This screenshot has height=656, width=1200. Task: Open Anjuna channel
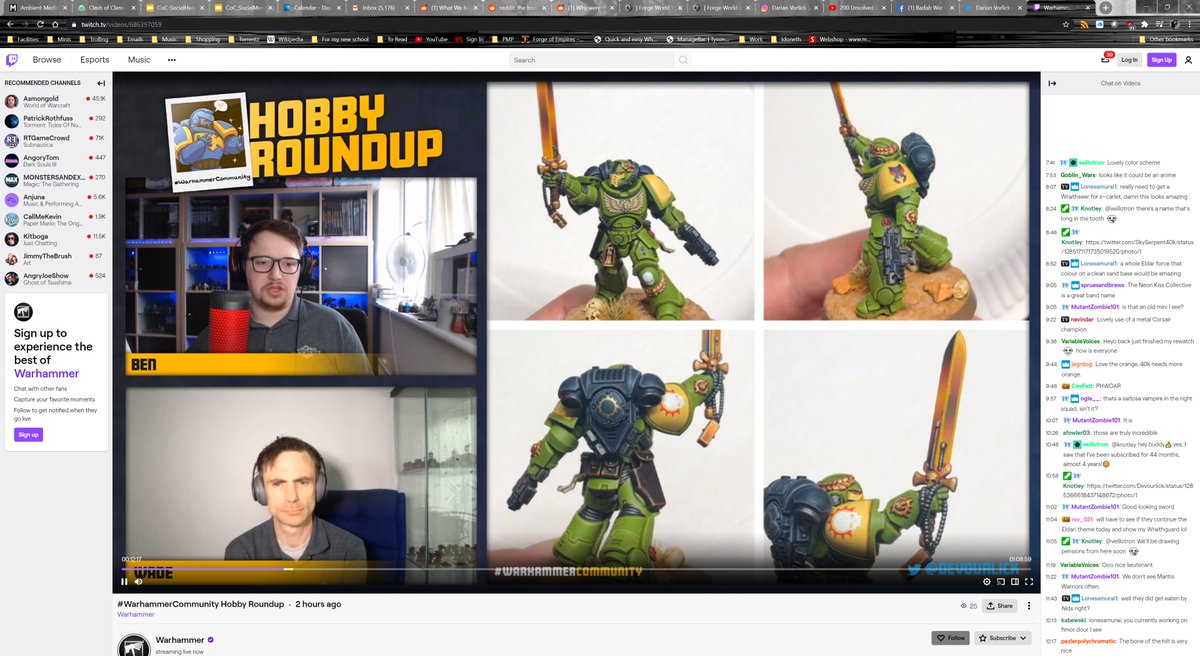(55, 199)
